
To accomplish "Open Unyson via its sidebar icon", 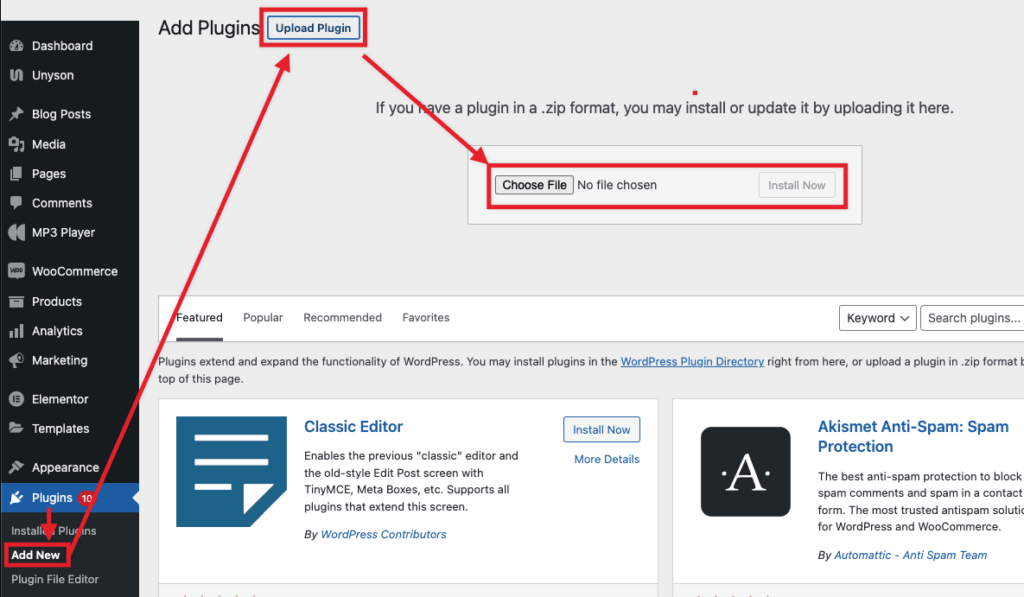I will click(x=16, y=75).
